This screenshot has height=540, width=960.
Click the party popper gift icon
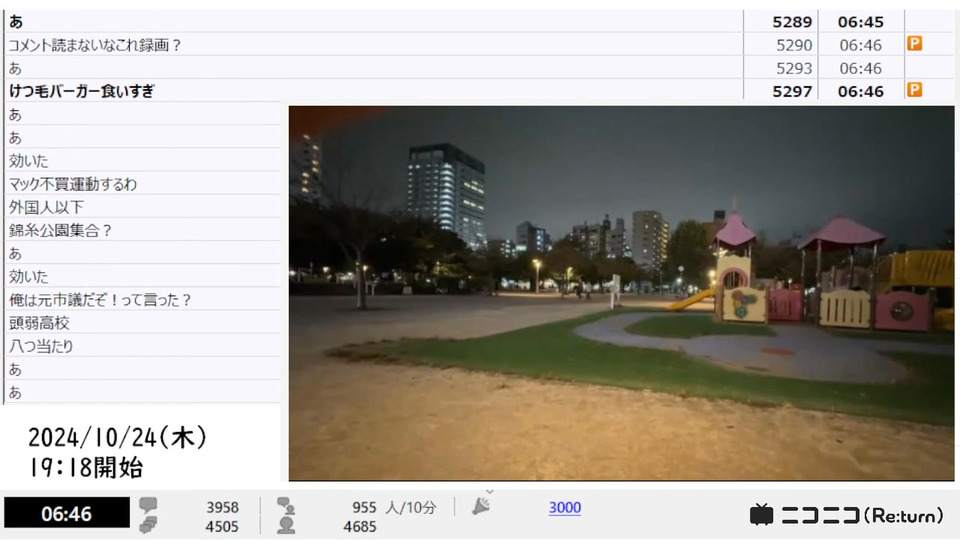tap(481, 506)
